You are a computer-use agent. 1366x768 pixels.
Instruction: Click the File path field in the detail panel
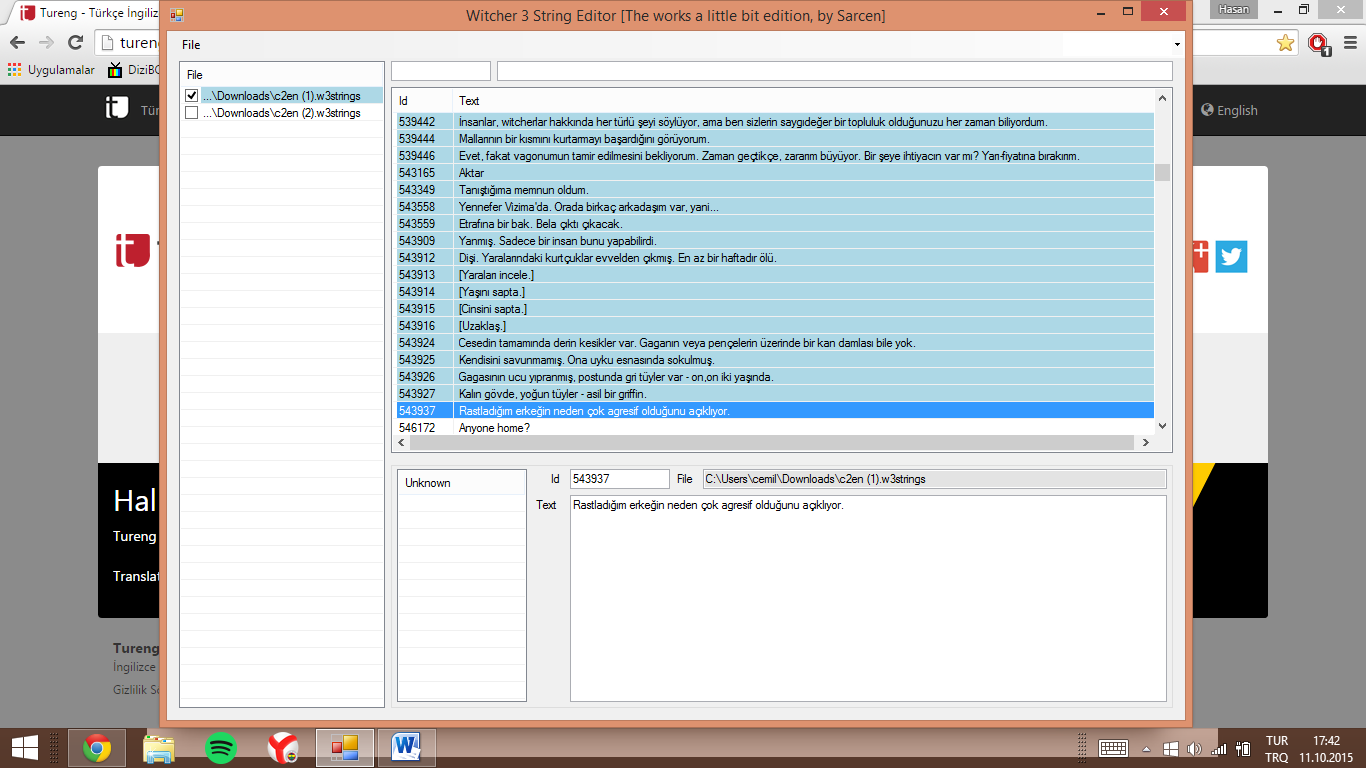click(x=934, y=479)
